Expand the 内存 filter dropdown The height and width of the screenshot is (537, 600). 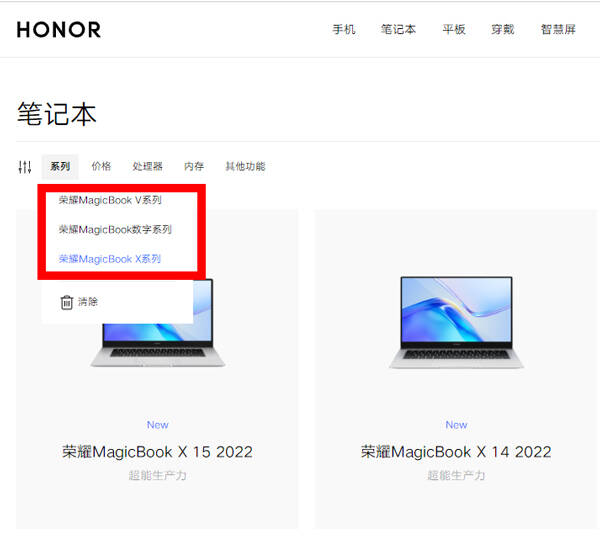[x=194, y=166]
